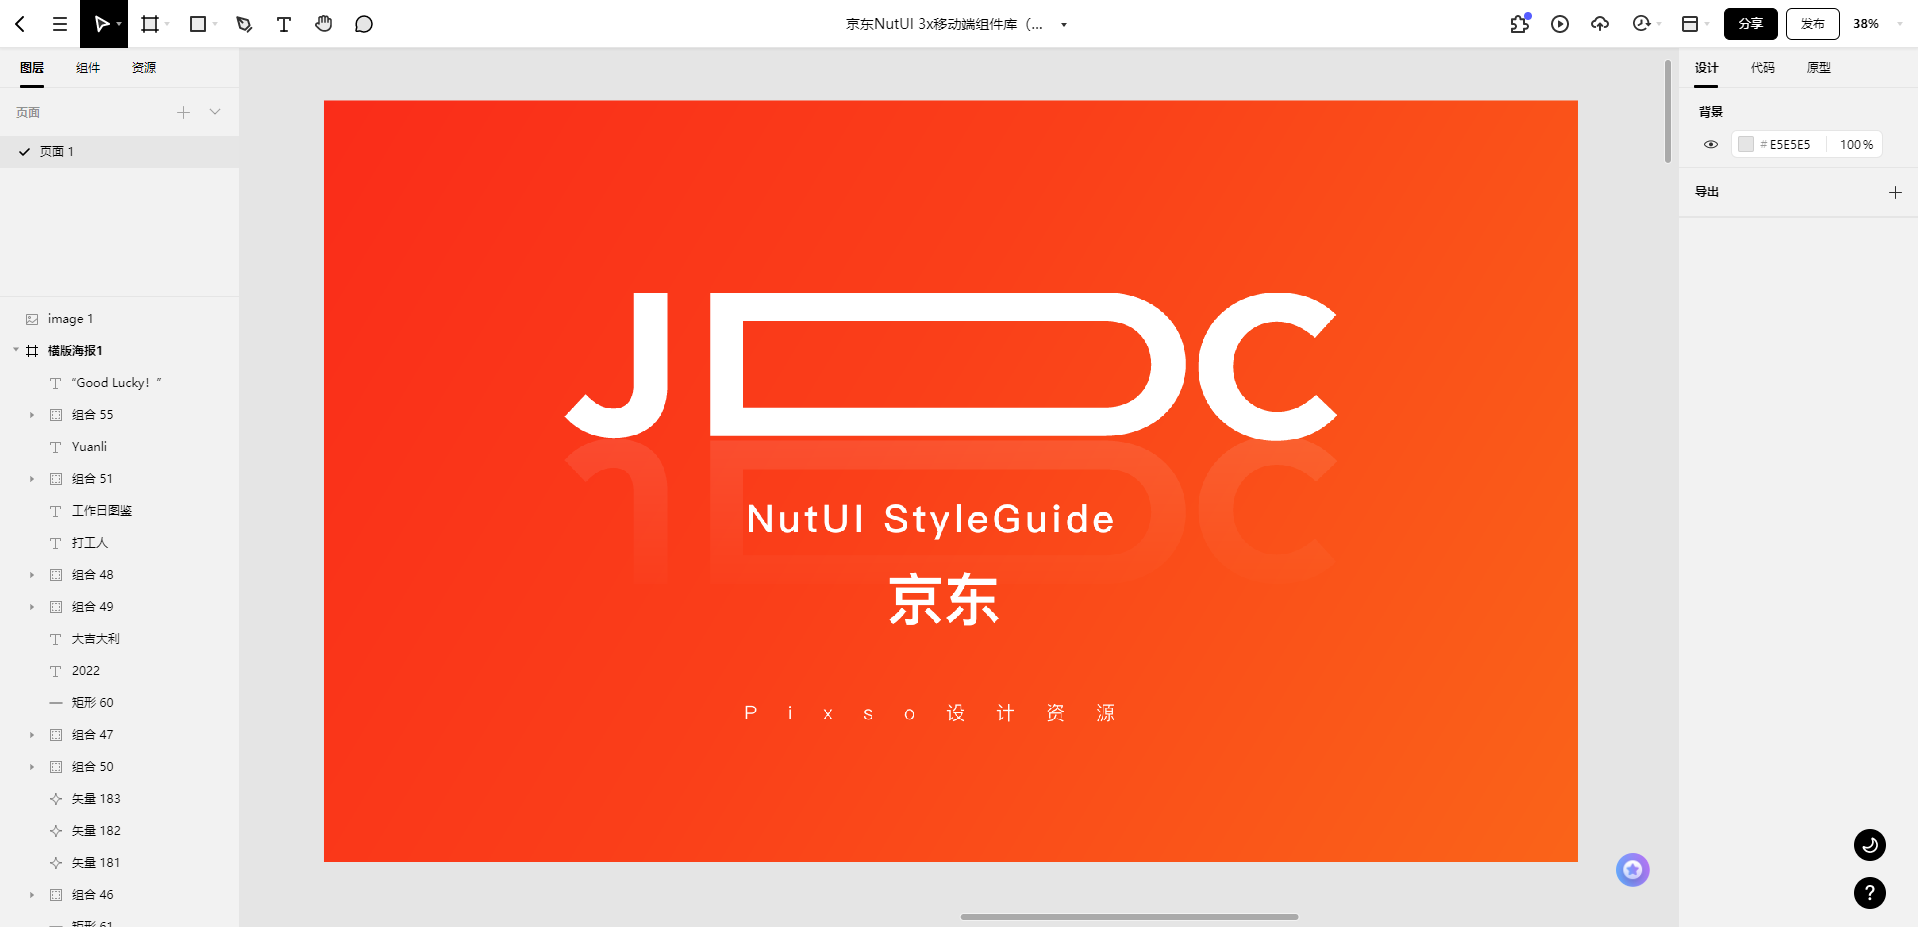Expand the 组合 48 group

32,575
